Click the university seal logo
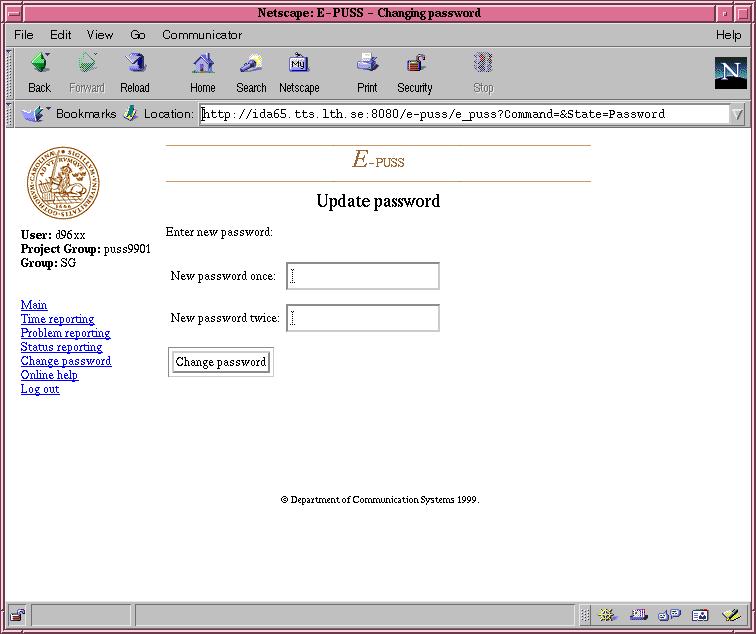Image resolution: width=756 pixels, height=634 pixels. coord(63,183)
